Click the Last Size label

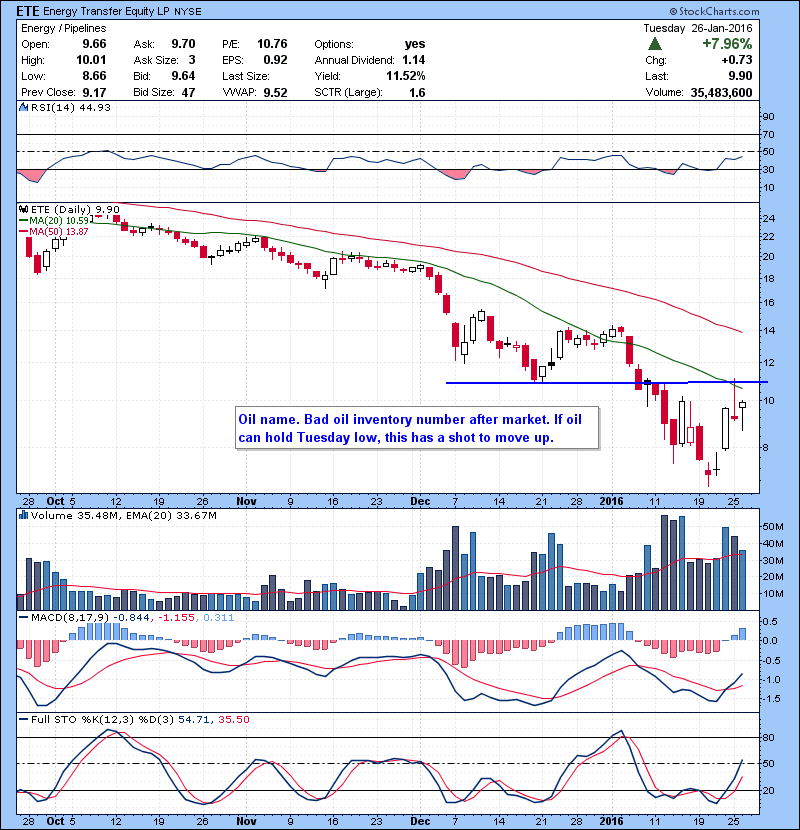point(246,76)
